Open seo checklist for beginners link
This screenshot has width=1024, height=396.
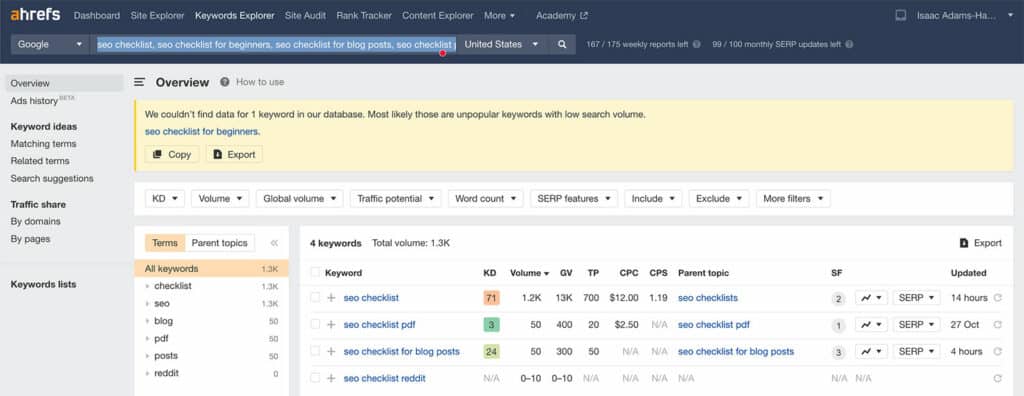tap(202, 131)
